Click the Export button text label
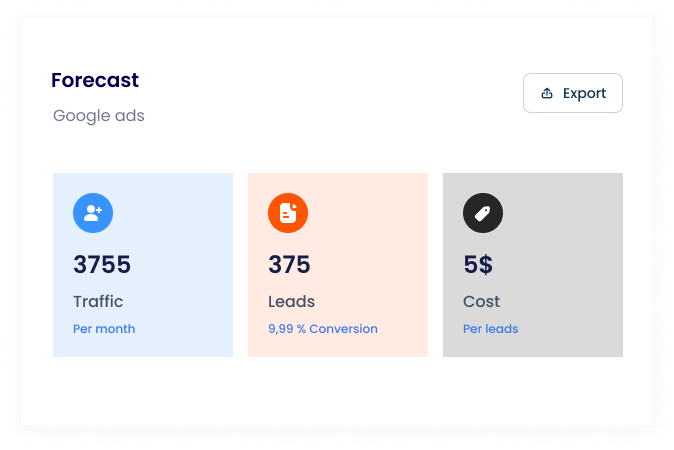Screen dimensions: 674x450 (584, 93)
